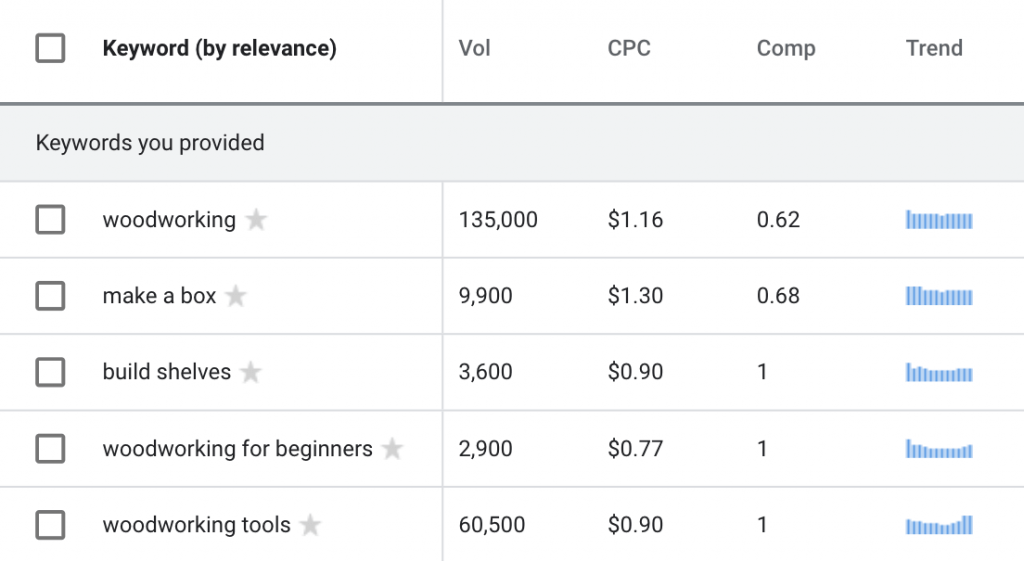Screen dimensions: 1024x561
Task: Open trend chart for woodworking for beginners
Action: click(x=939, y=449)
